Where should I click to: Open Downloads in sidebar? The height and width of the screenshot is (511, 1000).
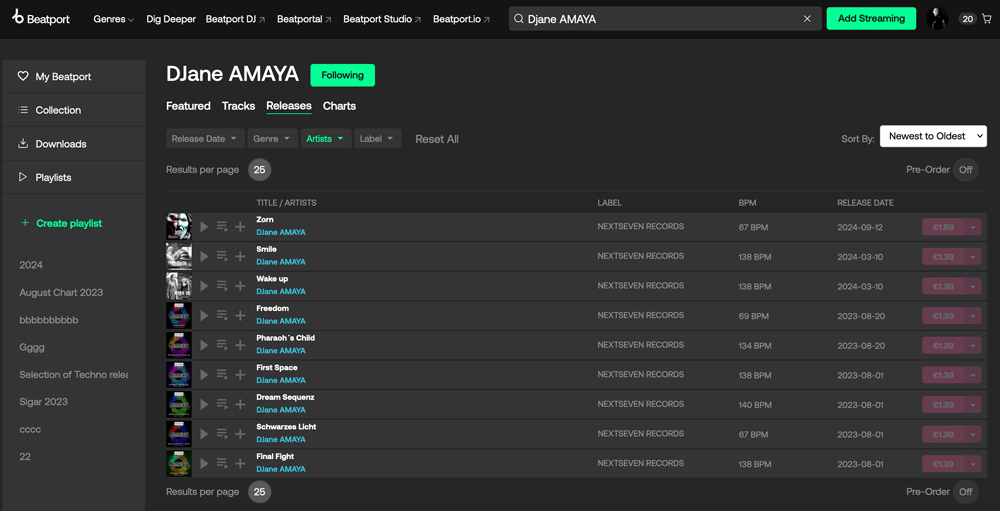74,144
